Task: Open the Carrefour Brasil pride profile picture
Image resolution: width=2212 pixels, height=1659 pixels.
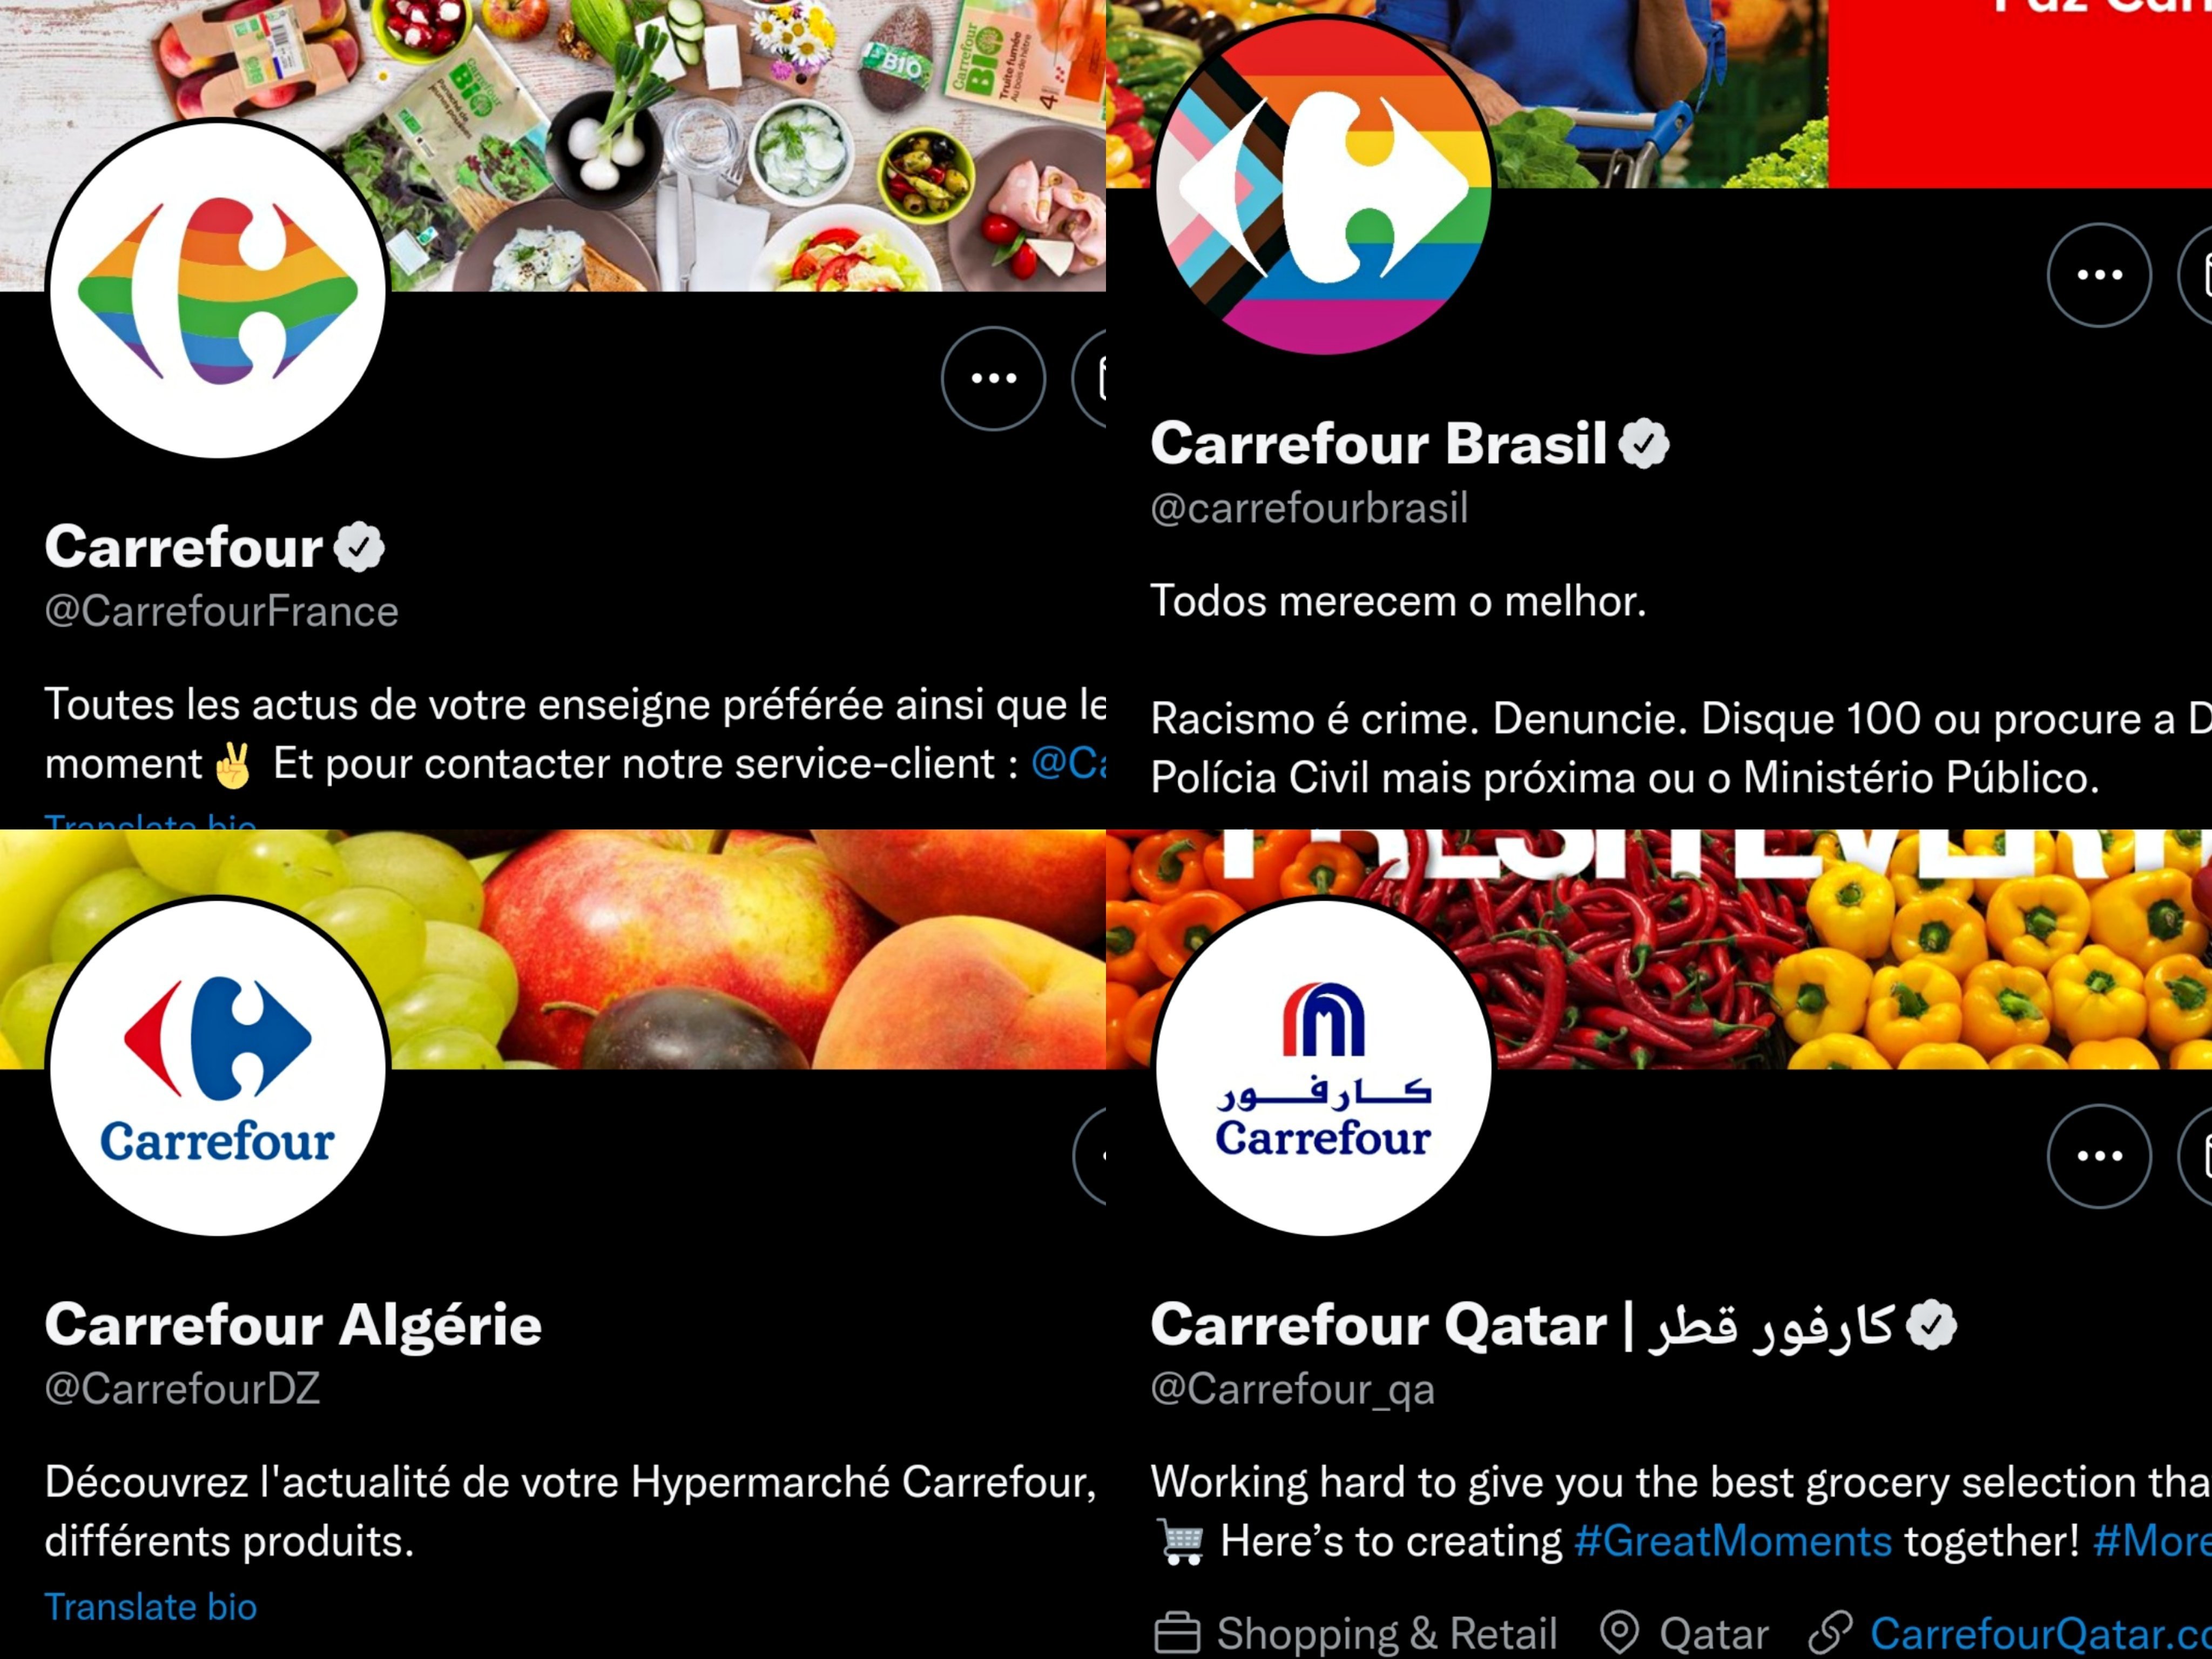Action: pyautogui.click(x=1324, y=186)
